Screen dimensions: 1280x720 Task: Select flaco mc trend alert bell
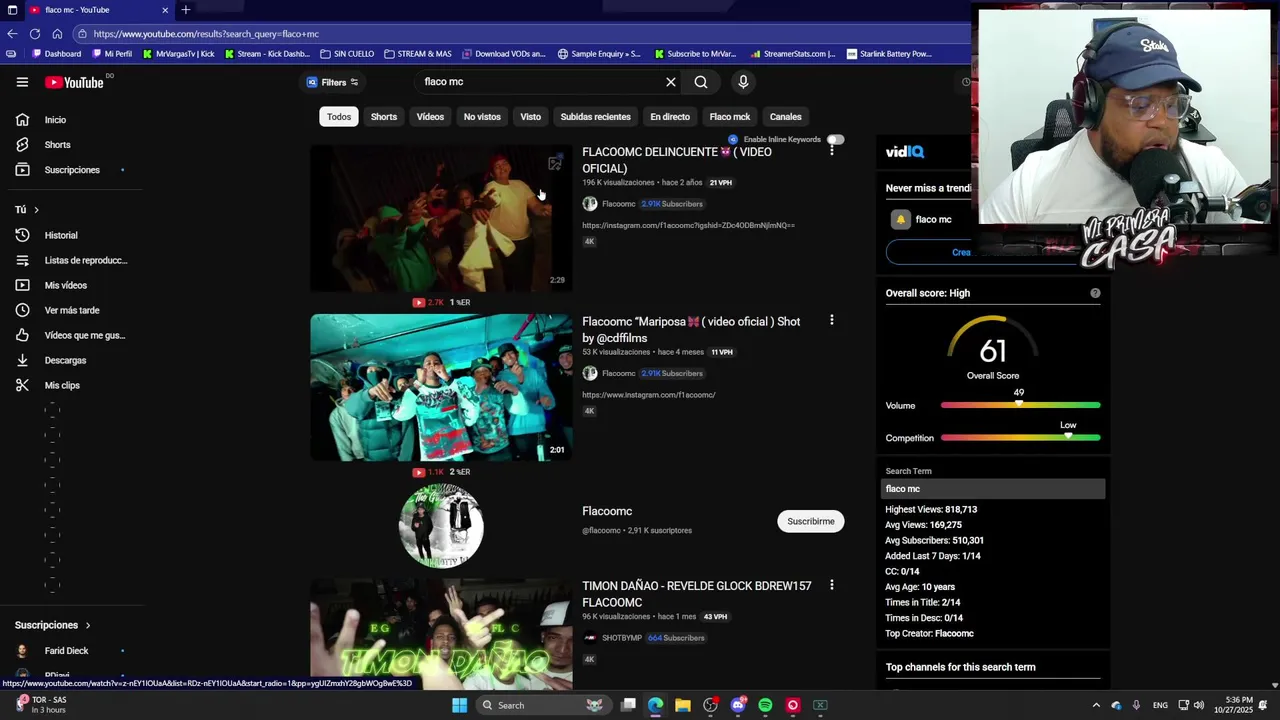click(900, 219)
